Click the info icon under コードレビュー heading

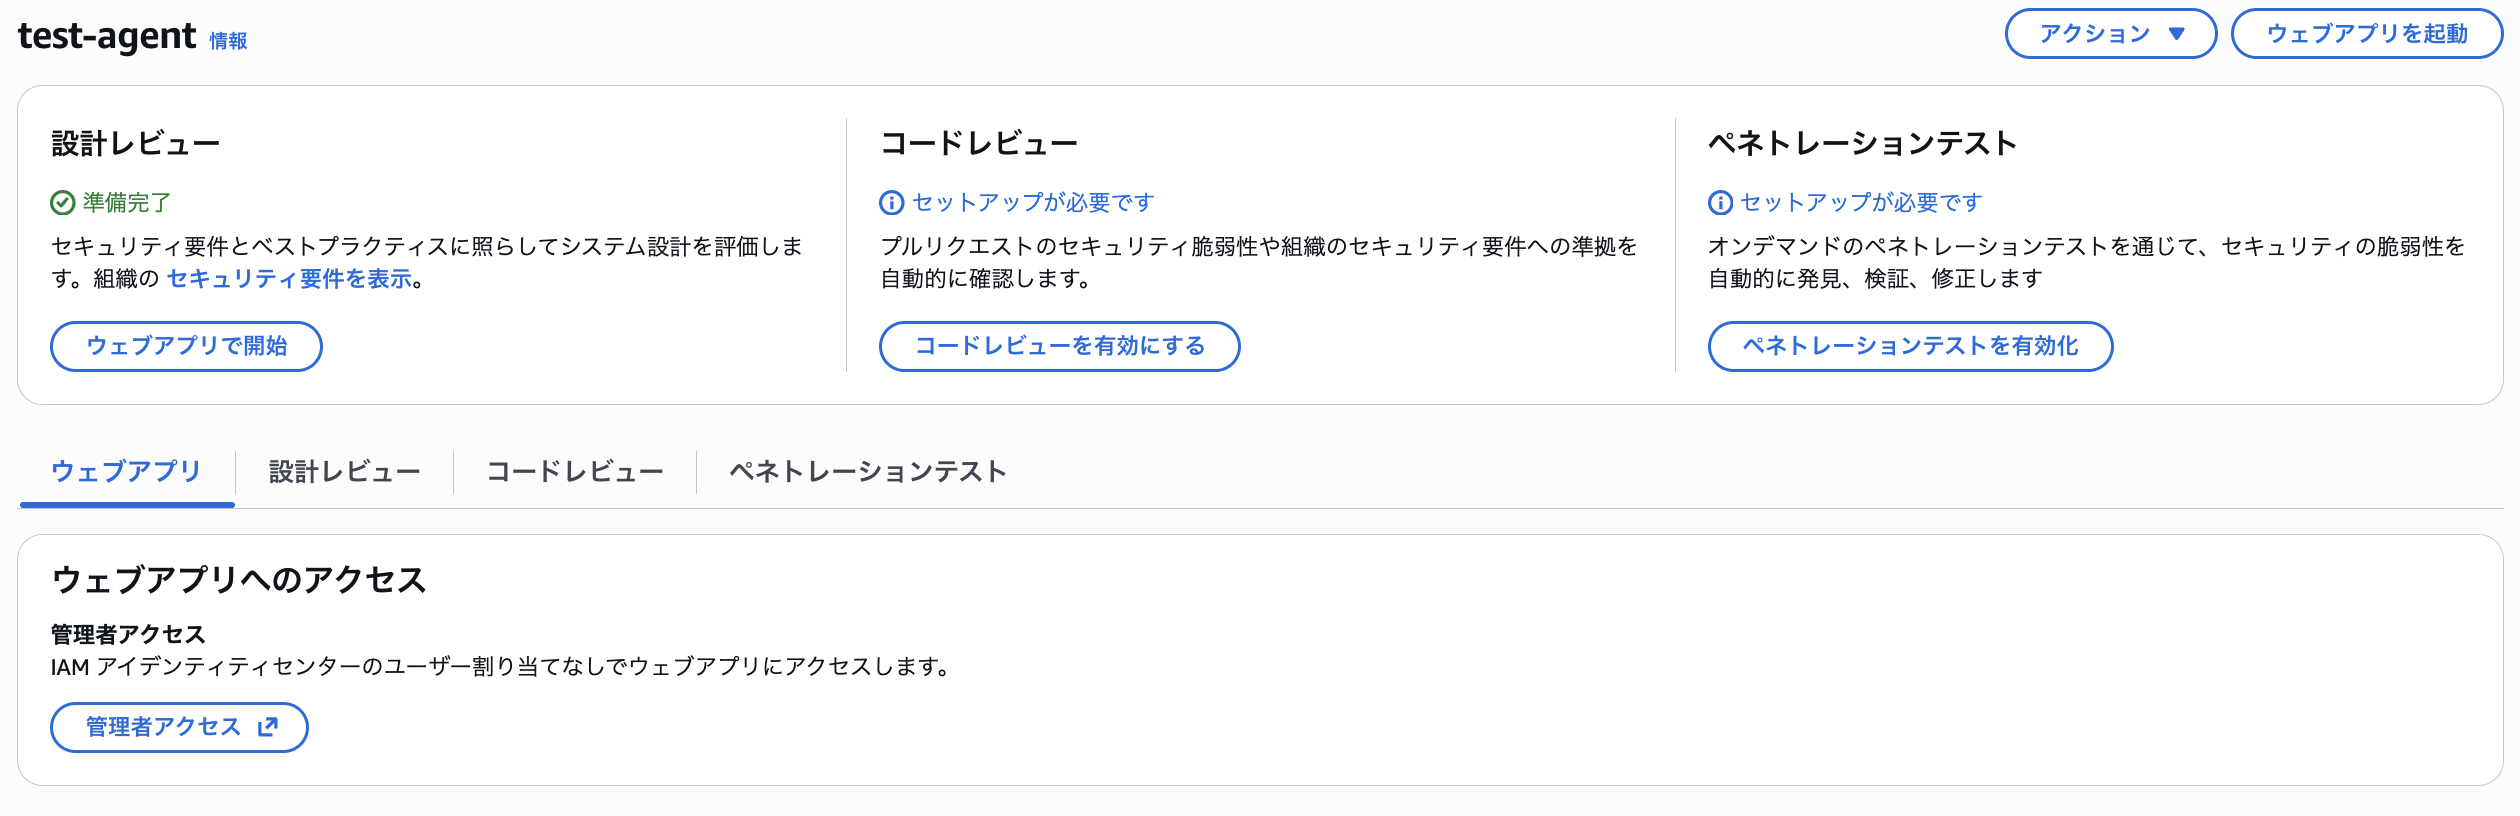pyautogui.click(x=891, y=203)
